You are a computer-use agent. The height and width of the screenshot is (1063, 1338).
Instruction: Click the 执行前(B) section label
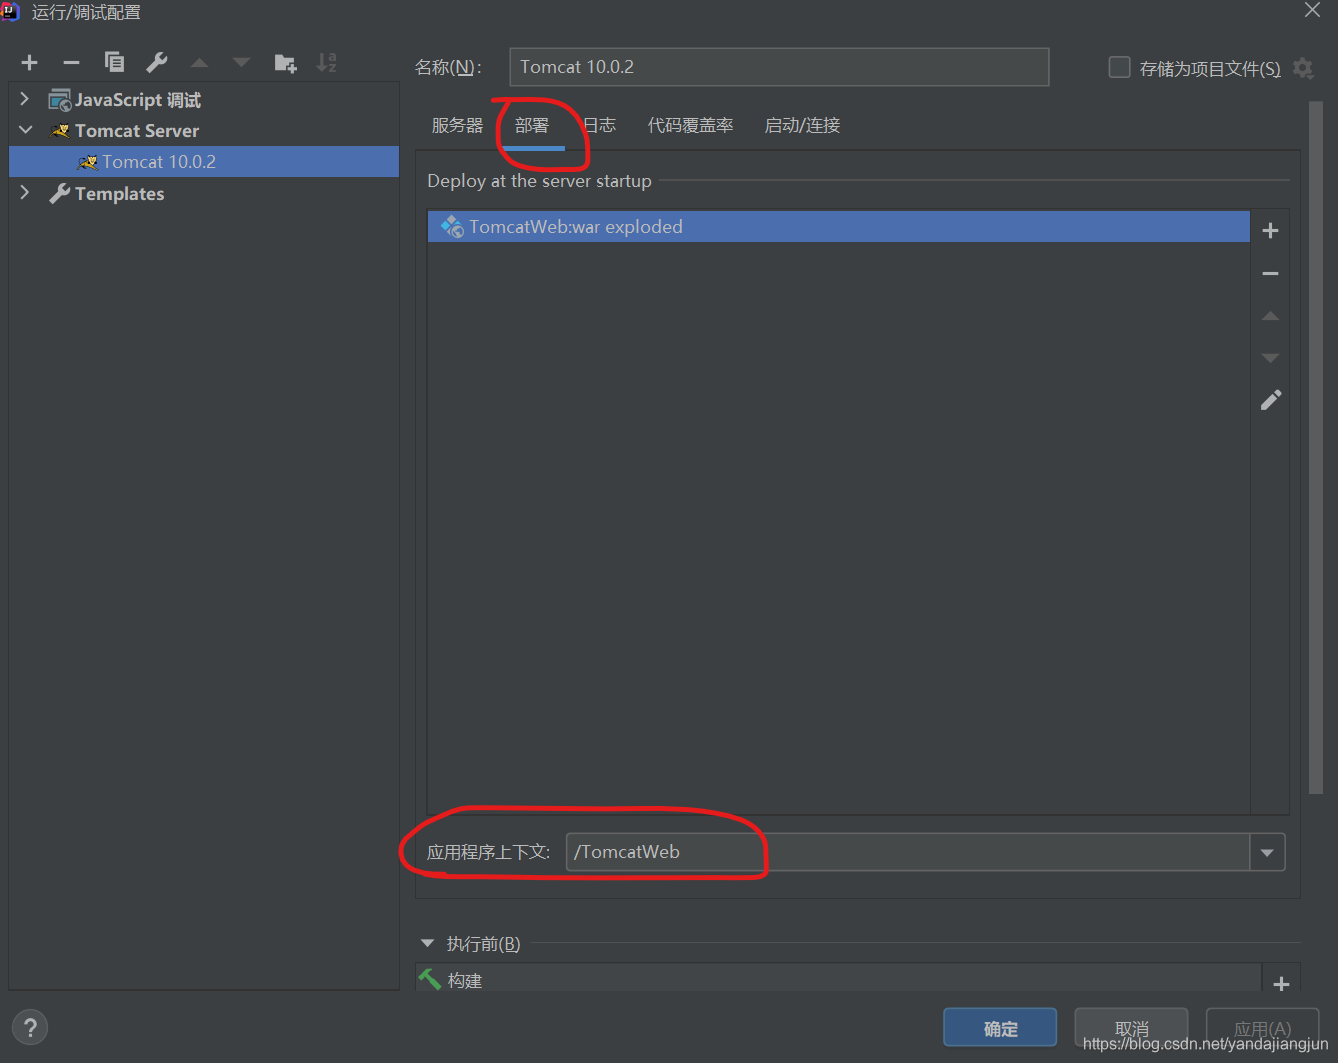click(x=483, y=944)
